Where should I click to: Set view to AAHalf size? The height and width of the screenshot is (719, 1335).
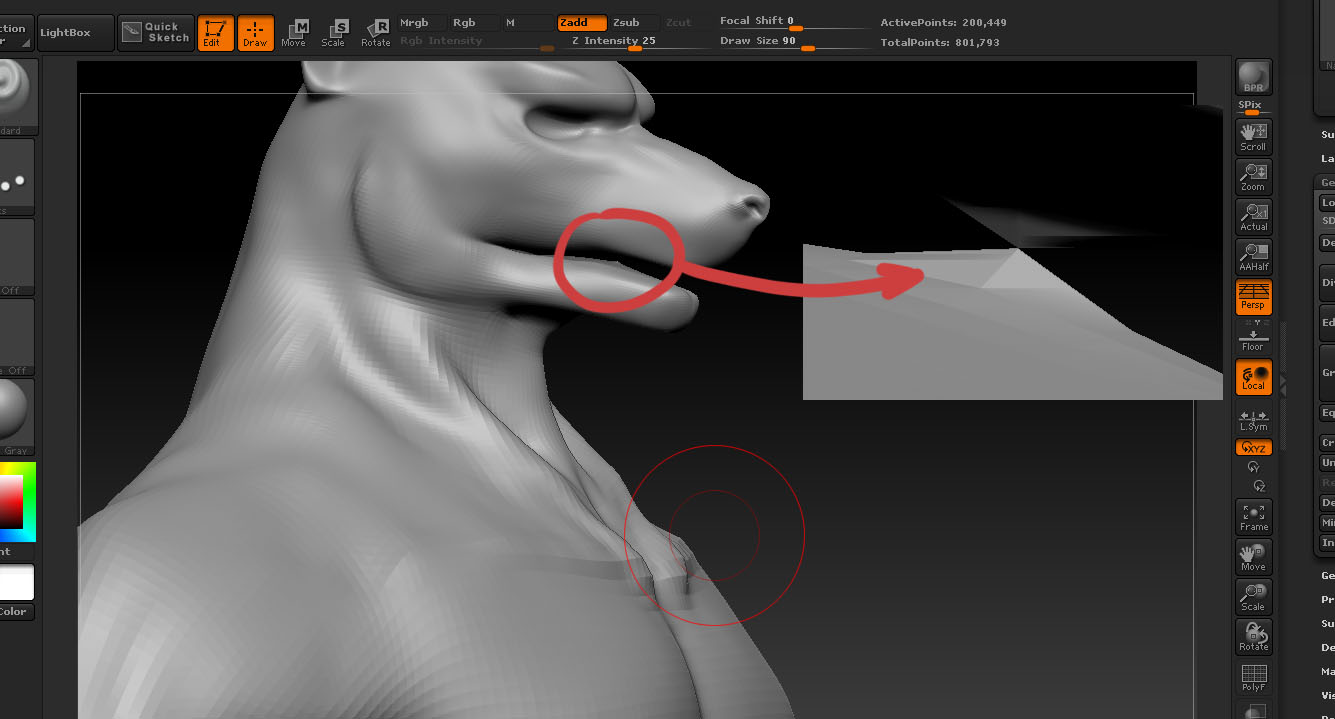pos(1253,256)
